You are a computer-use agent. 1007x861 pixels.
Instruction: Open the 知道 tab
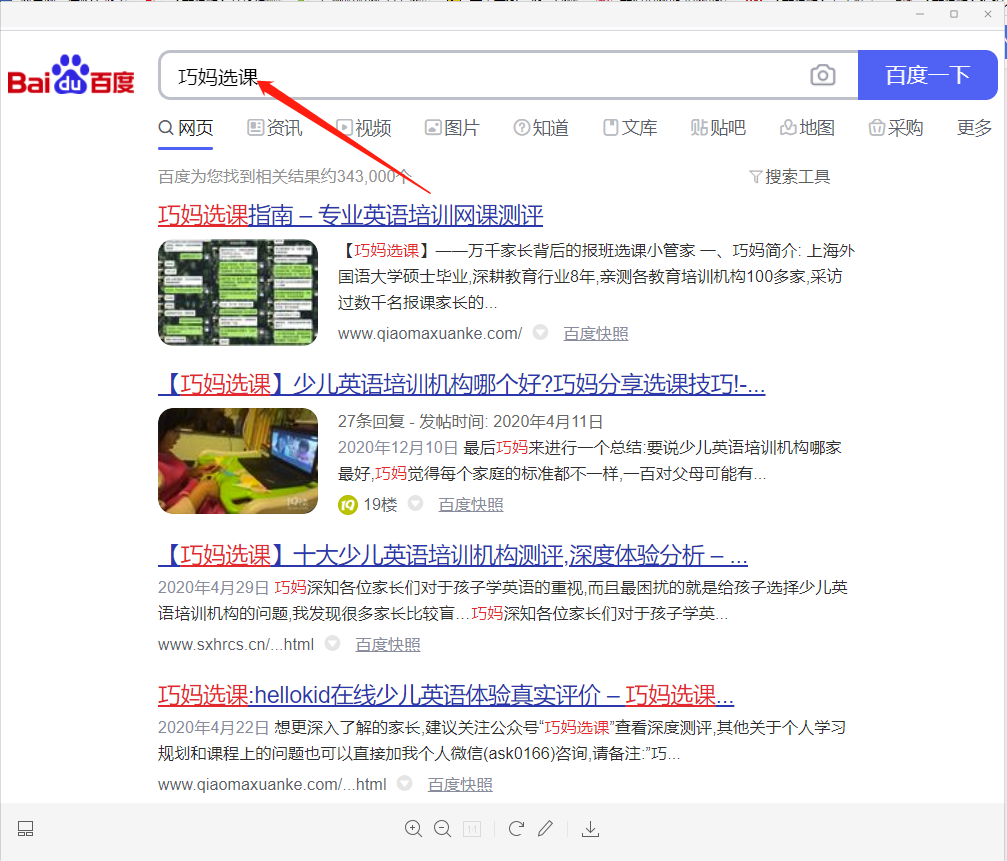(541, 128)
